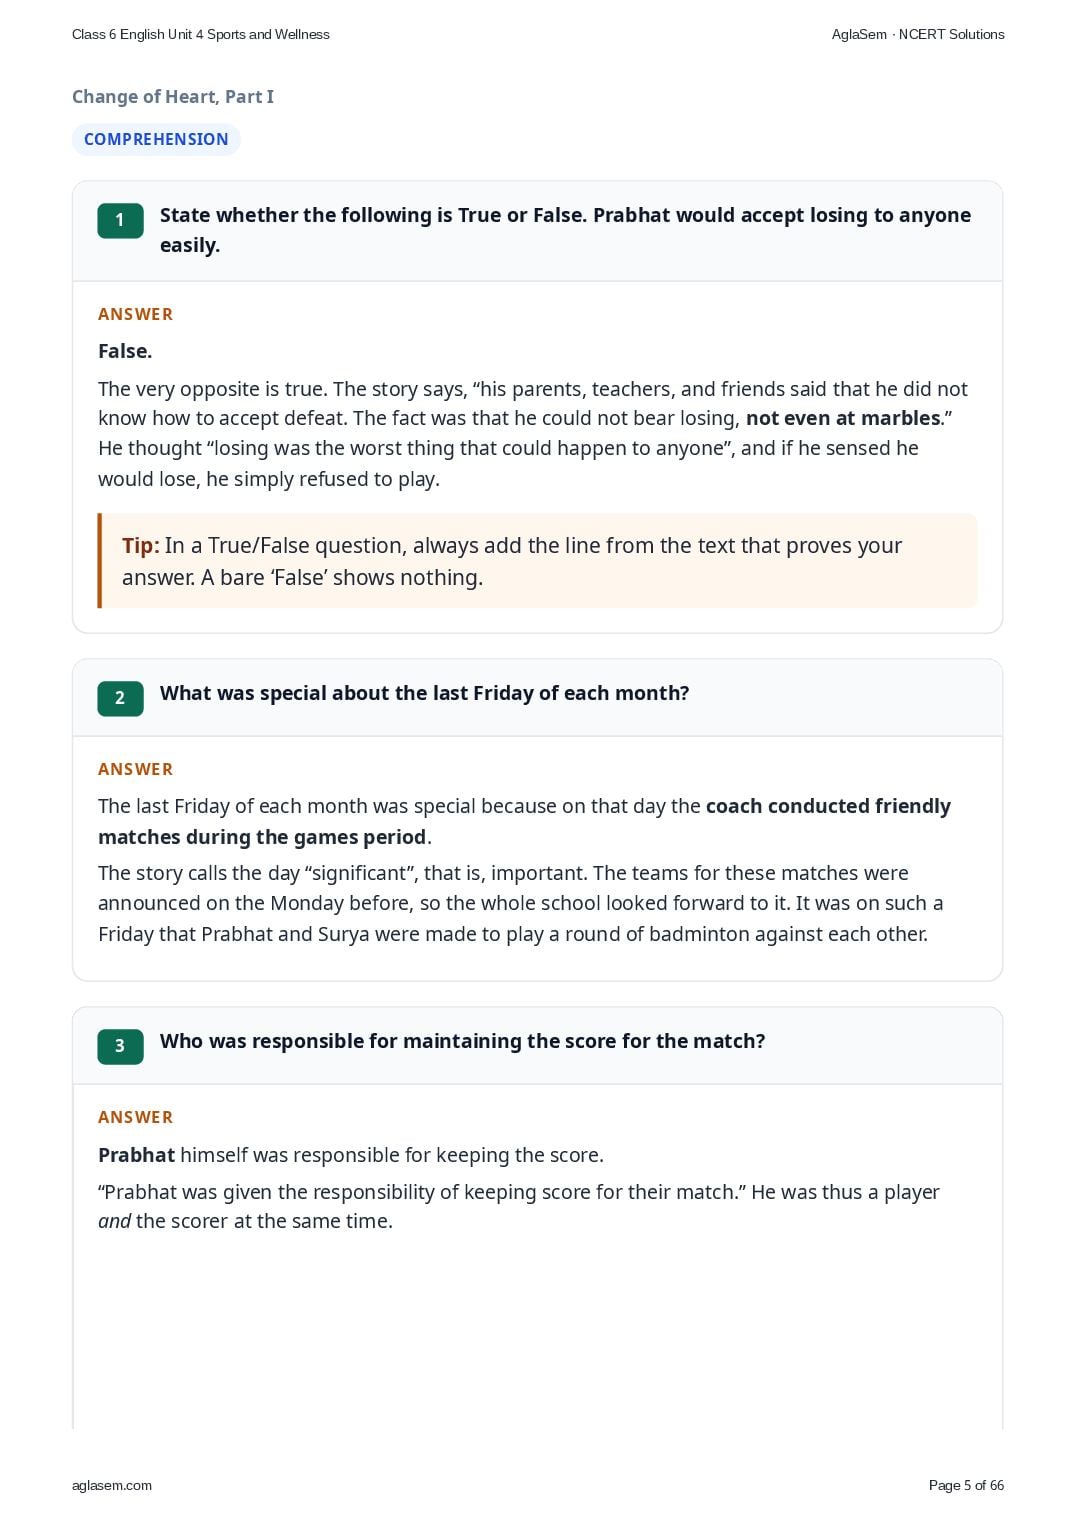Click the first question's ANSWER label
Viewport: 1076px width, 1522px height.
pyautogui.click(x=135, y=314)
